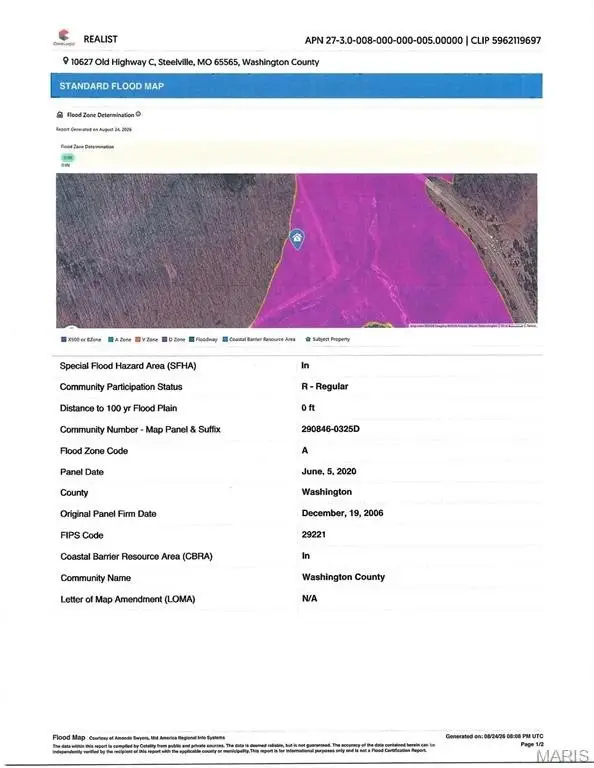Select the Floodway legend swatch
Screen dimensions: 594x768
[x=192, y=339]
